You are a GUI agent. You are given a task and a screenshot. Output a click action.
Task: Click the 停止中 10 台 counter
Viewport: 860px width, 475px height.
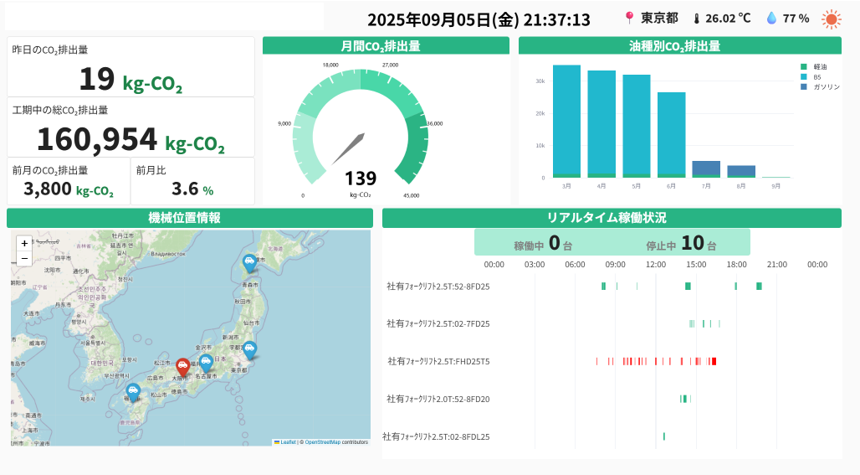click(x=681, y=243)
